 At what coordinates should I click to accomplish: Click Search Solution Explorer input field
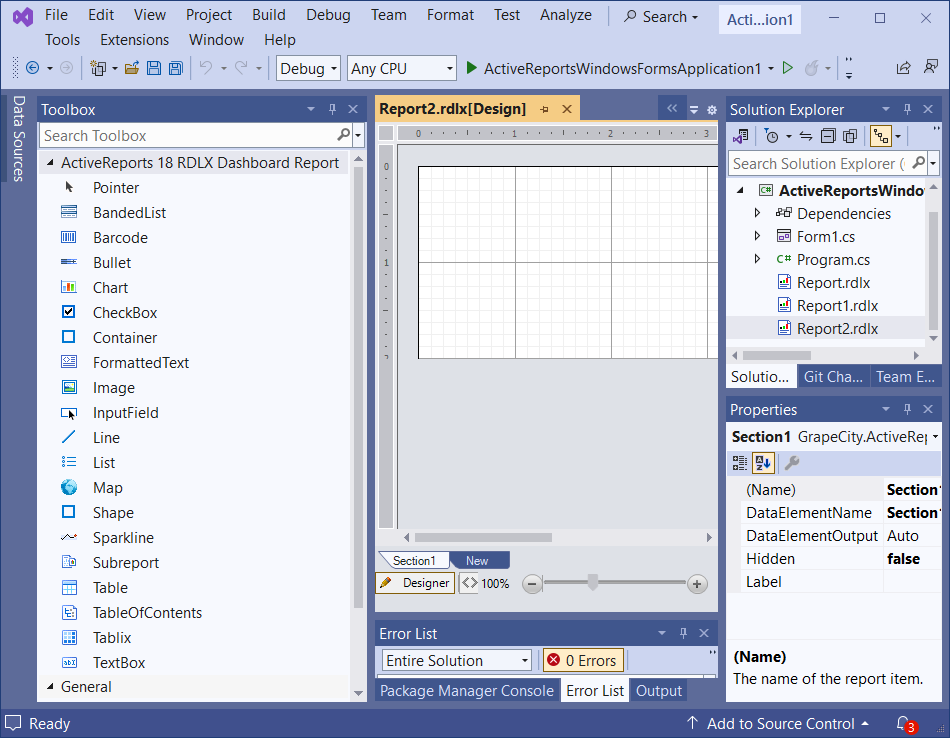click(818, 164)
